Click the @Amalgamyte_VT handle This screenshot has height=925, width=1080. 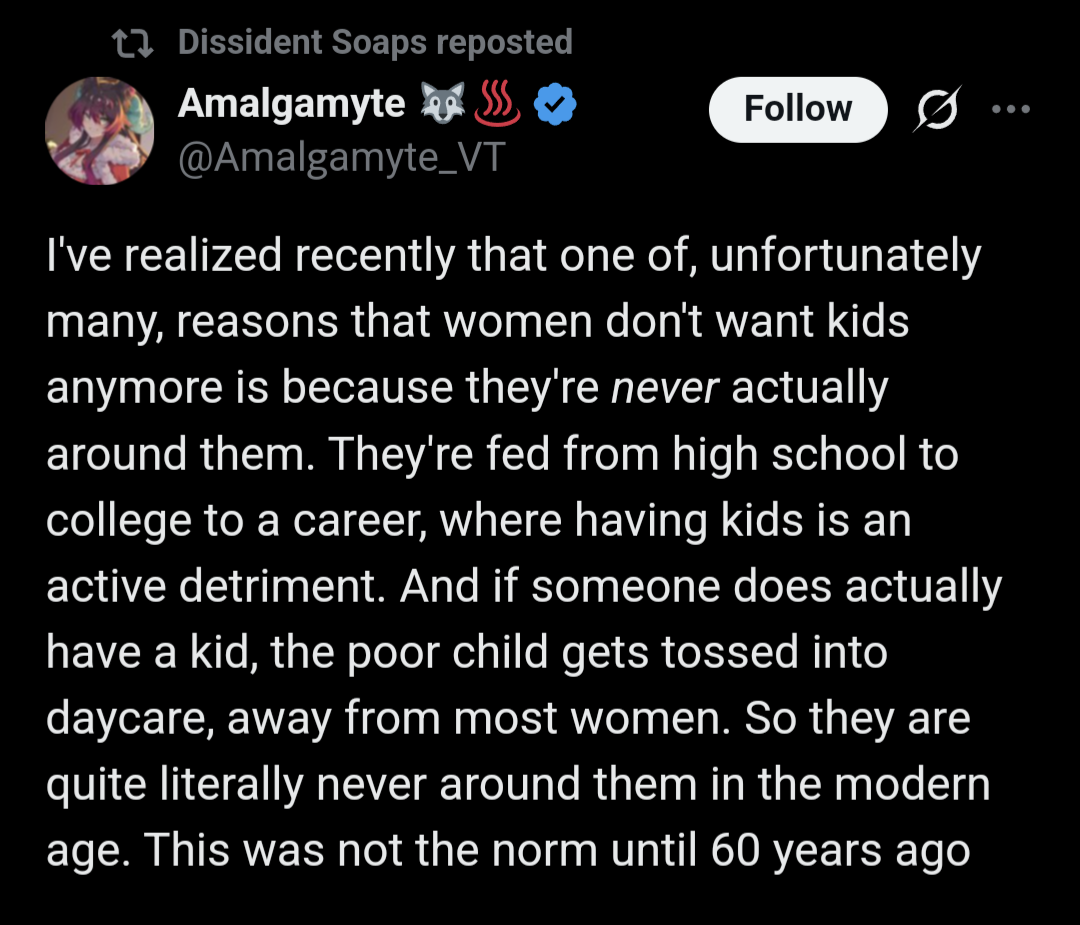click(x=341, y=158)
